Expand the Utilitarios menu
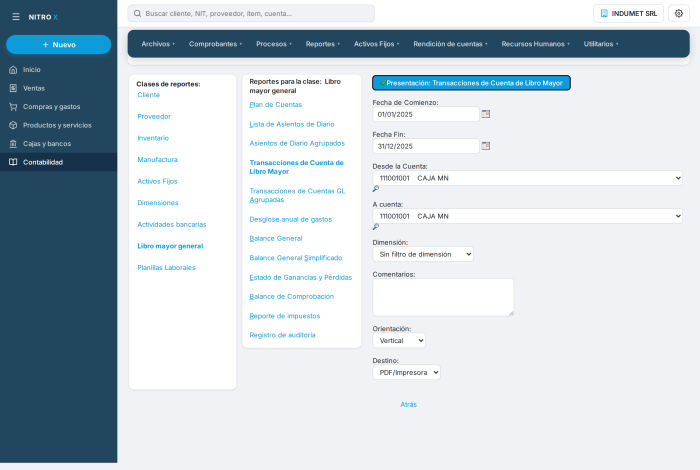The image size is (700, 470). [x=600, y=44]
